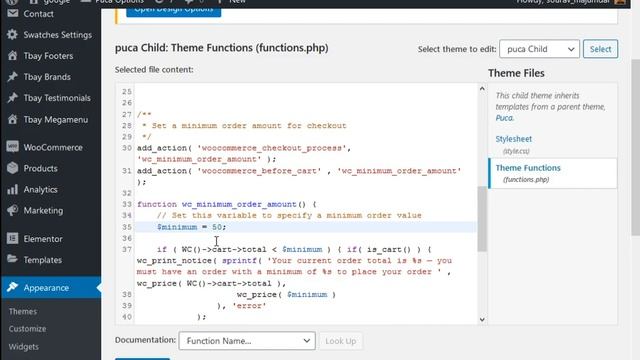Click the Analytics bar chart icon
640x360 pixels.
click(x=13, y=189)
